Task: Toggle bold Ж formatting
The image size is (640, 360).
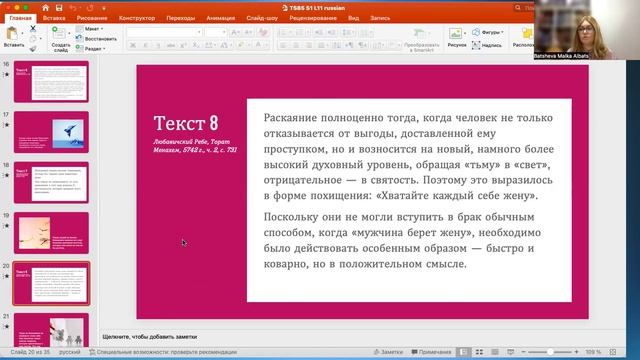Action: [133, 45]
